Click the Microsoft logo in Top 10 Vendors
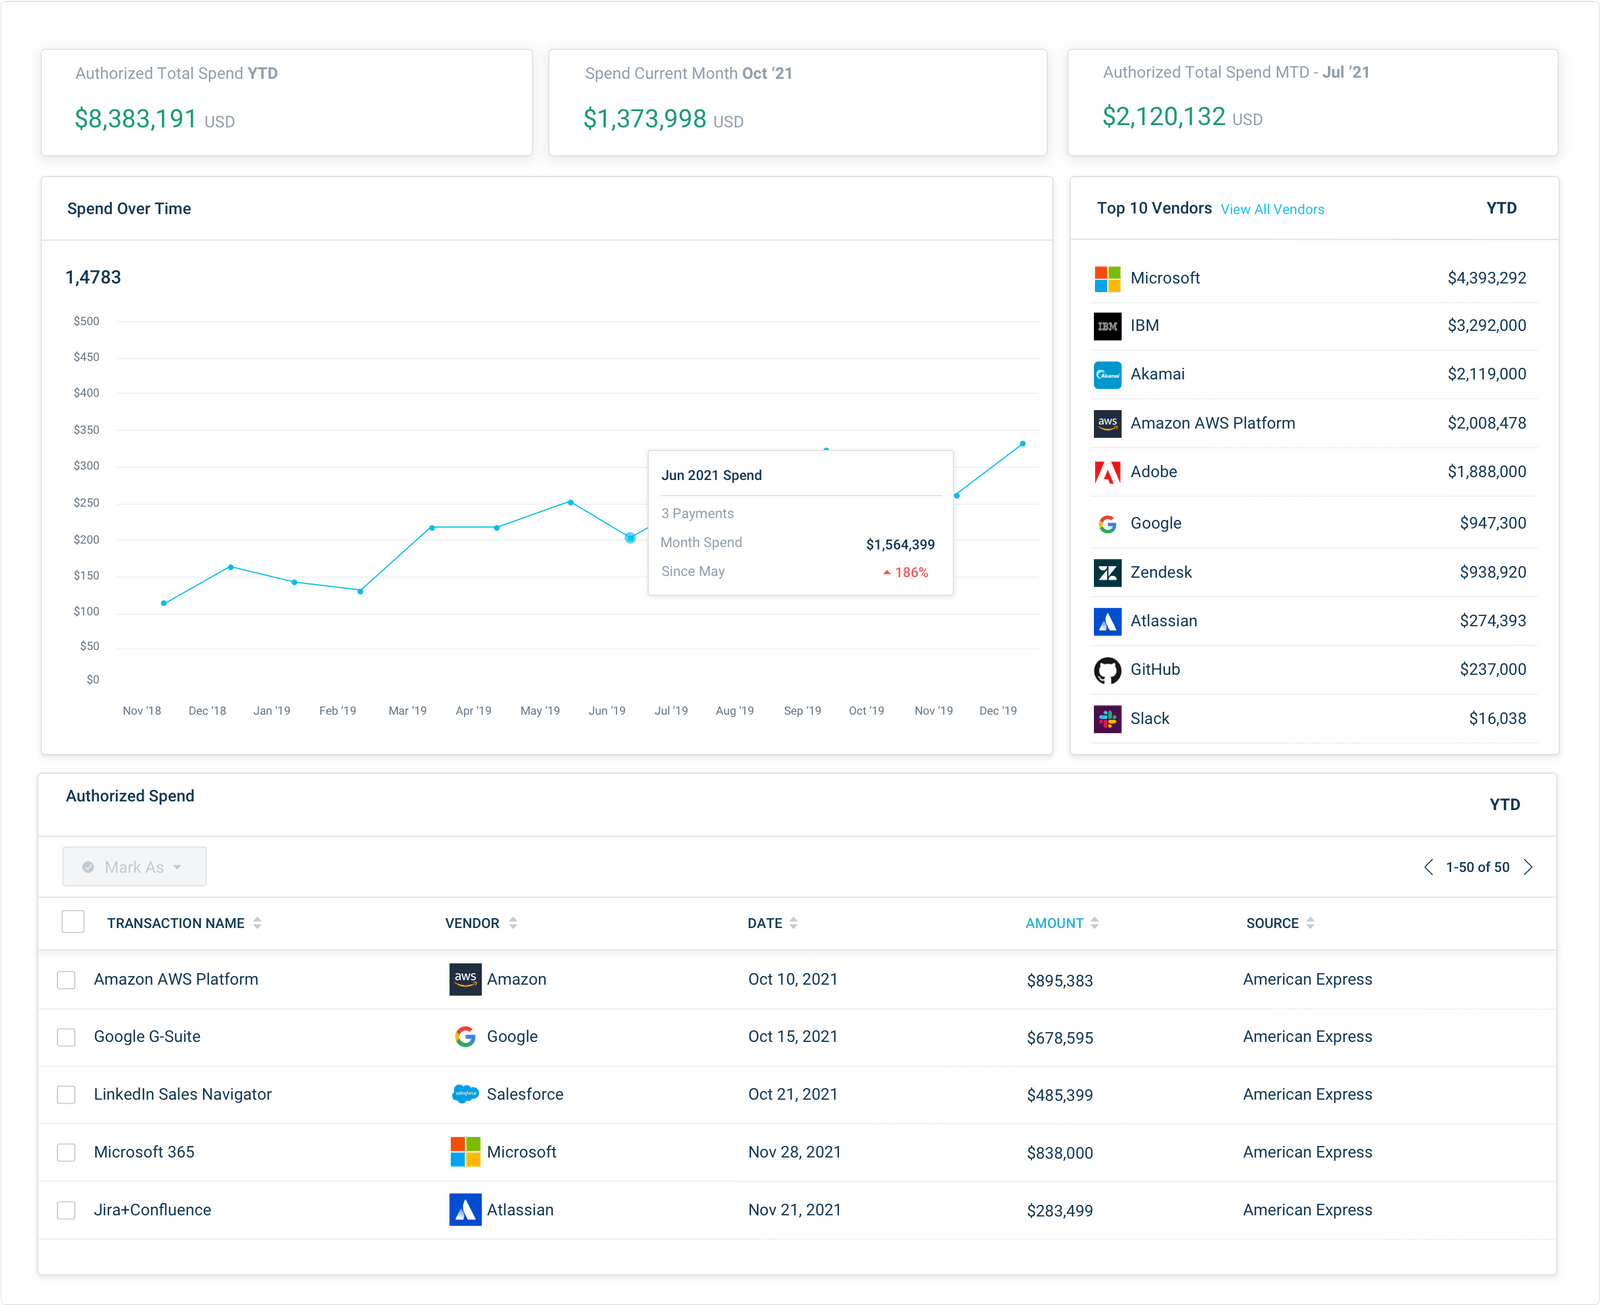1600x1305 pixels. (1107, 279)
